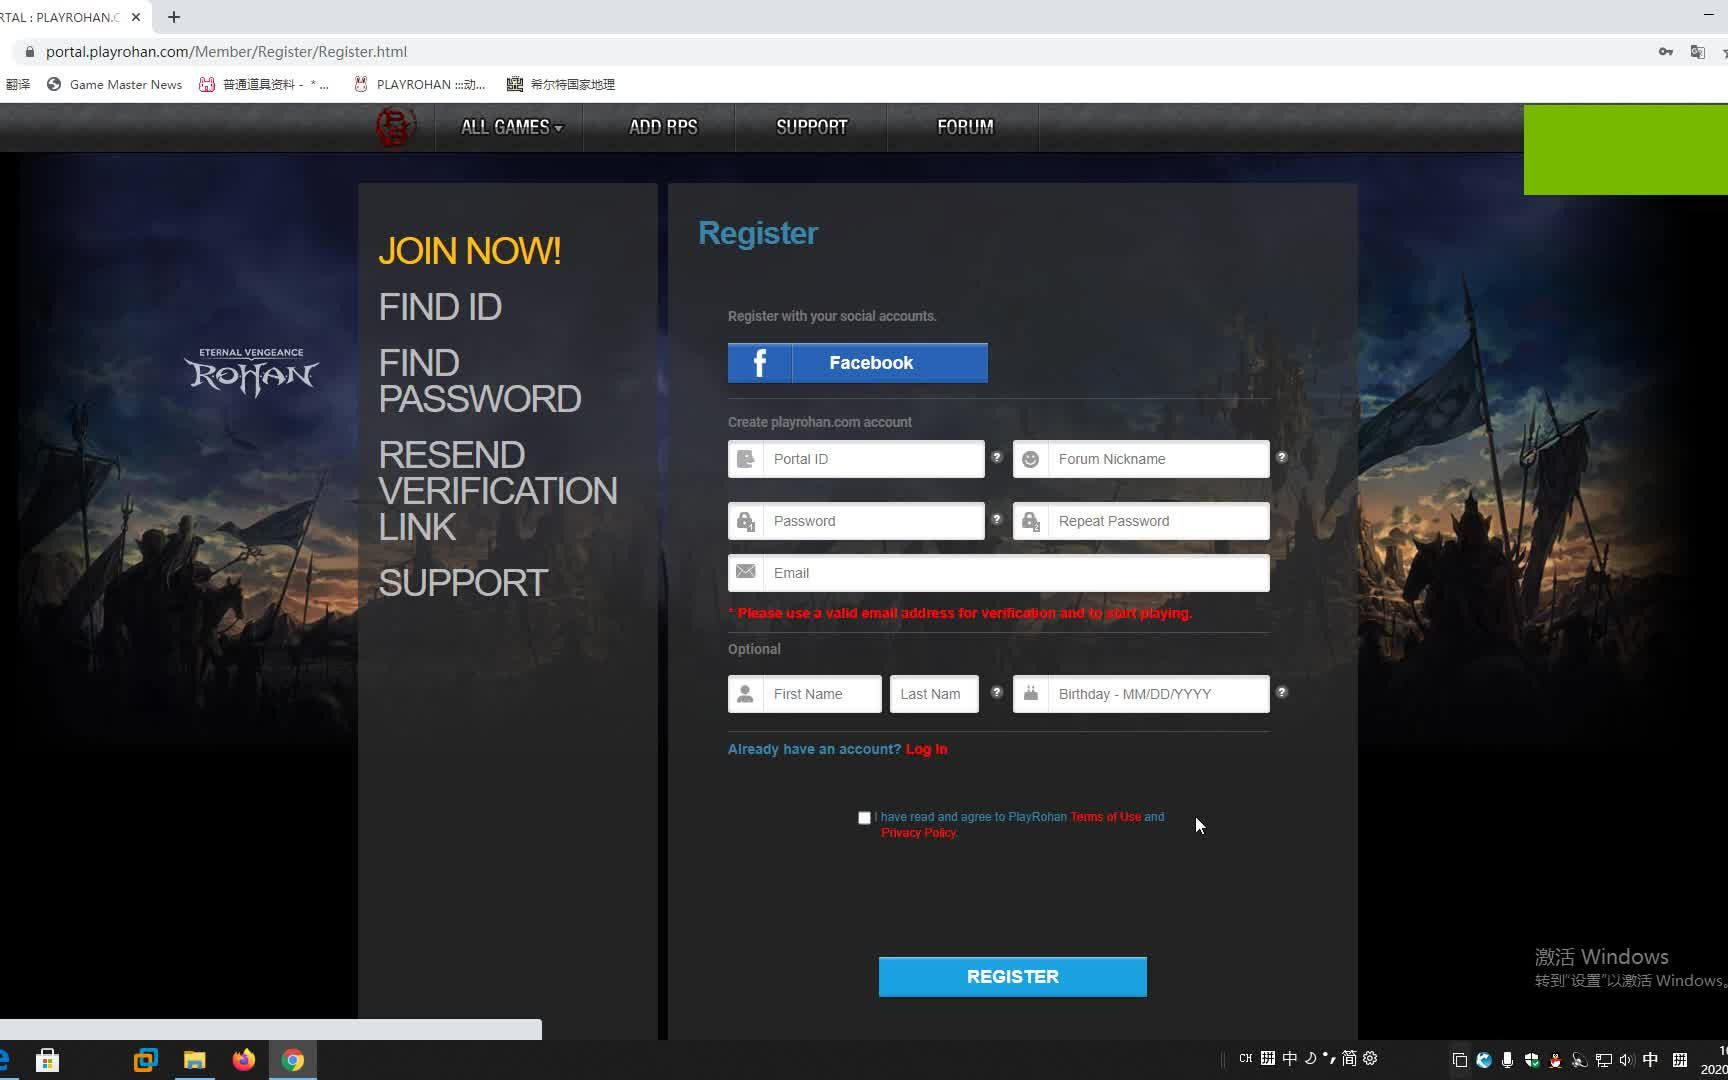Click the Password input field
The image size is (1728, 1080).
click(x=856, y=521)
